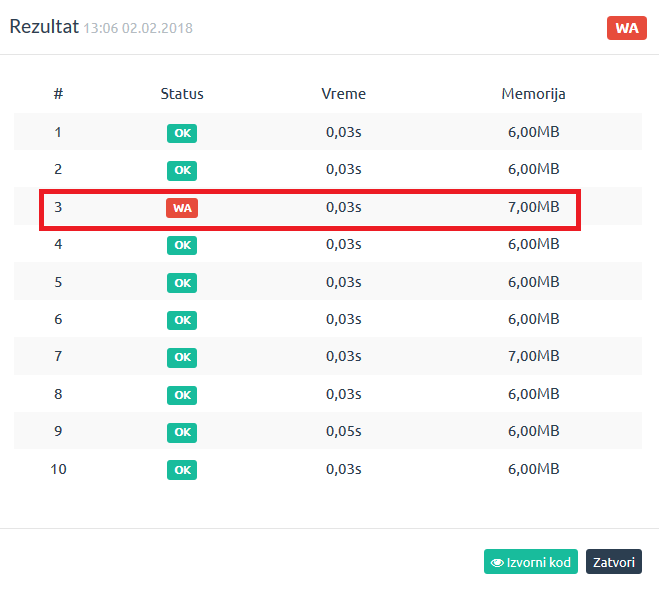Select the 0,05s time in row 9

(343, 432)
